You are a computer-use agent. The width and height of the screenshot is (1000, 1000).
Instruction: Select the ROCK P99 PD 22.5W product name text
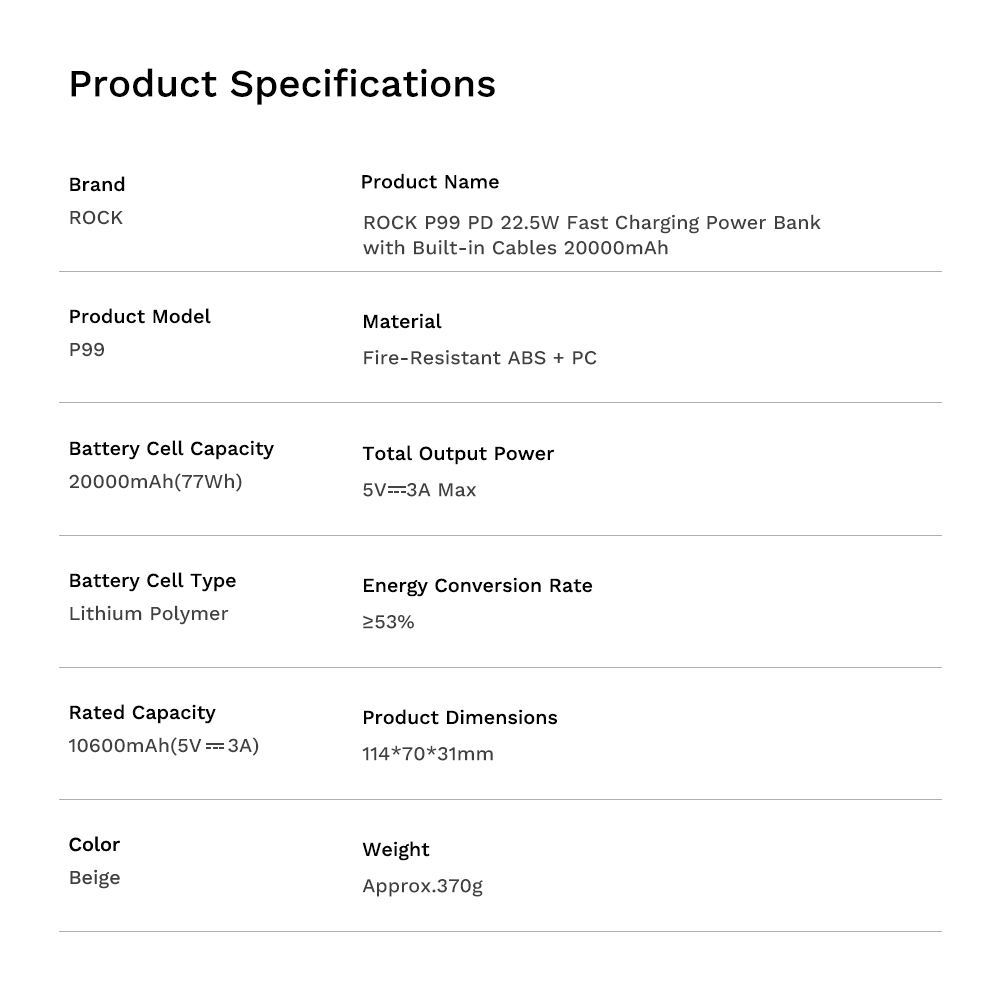pyautogui.click(x=591, y=235)
